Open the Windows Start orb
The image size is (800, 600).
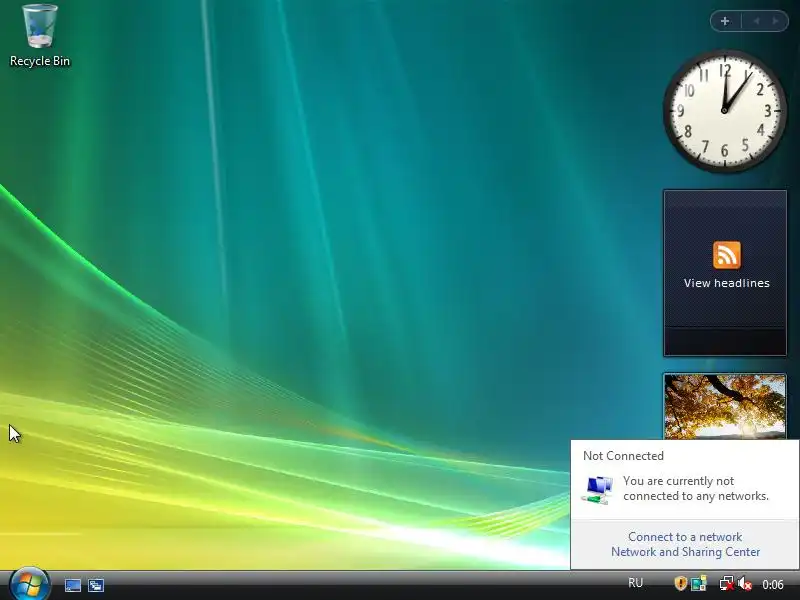(30, 584)
